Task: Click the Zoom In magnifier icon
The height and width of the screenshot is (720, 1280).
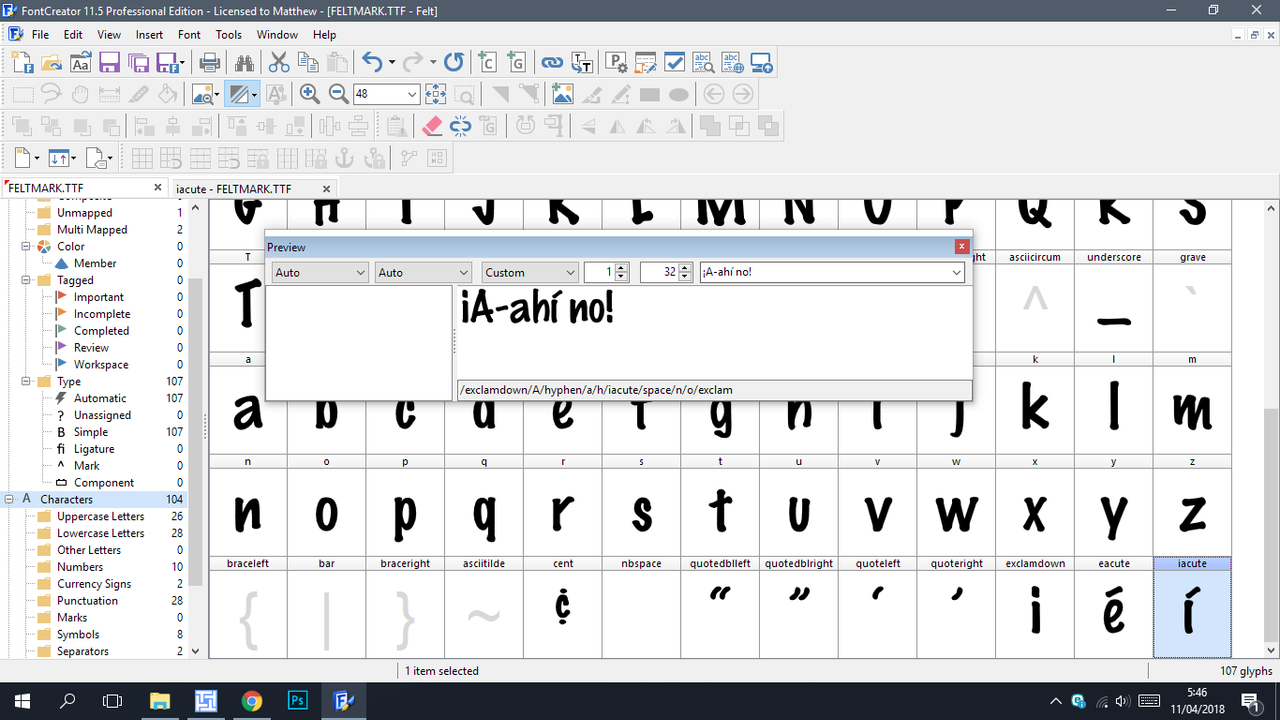Action: click(310, 94)
